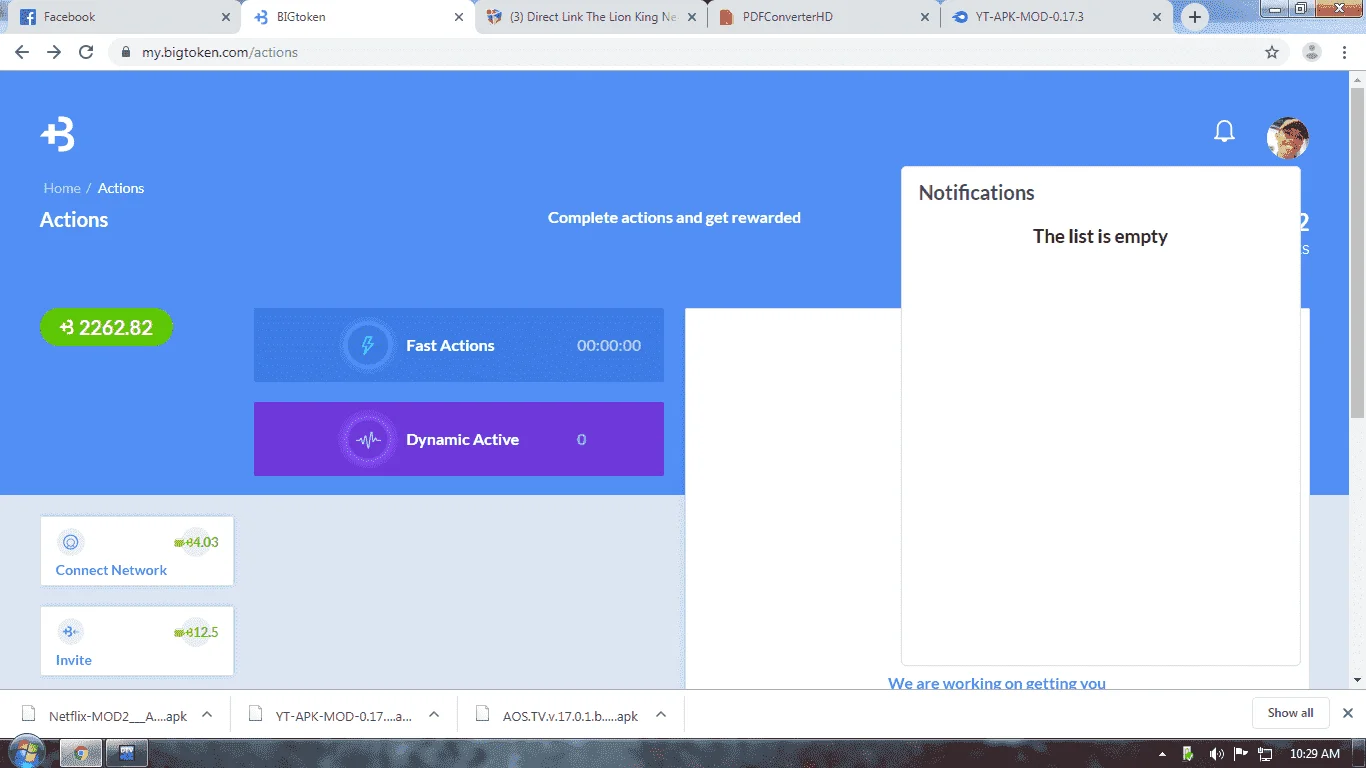
Task: Click Show all downloads
Action: (1290, 713)
